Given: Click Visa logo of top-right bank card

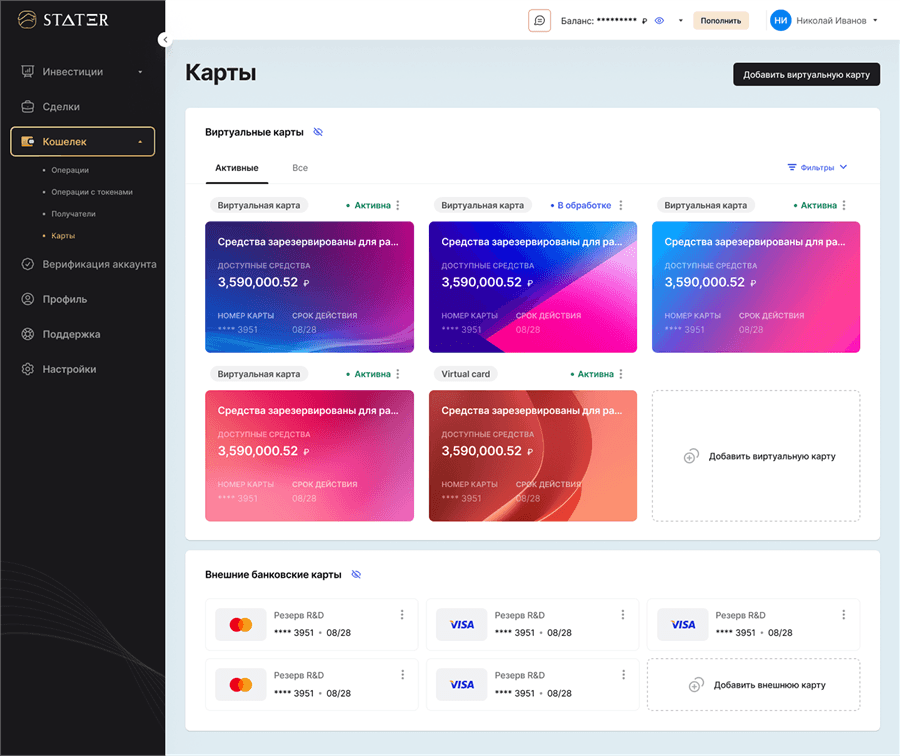Looking at the screenshot, I should 683,625.
